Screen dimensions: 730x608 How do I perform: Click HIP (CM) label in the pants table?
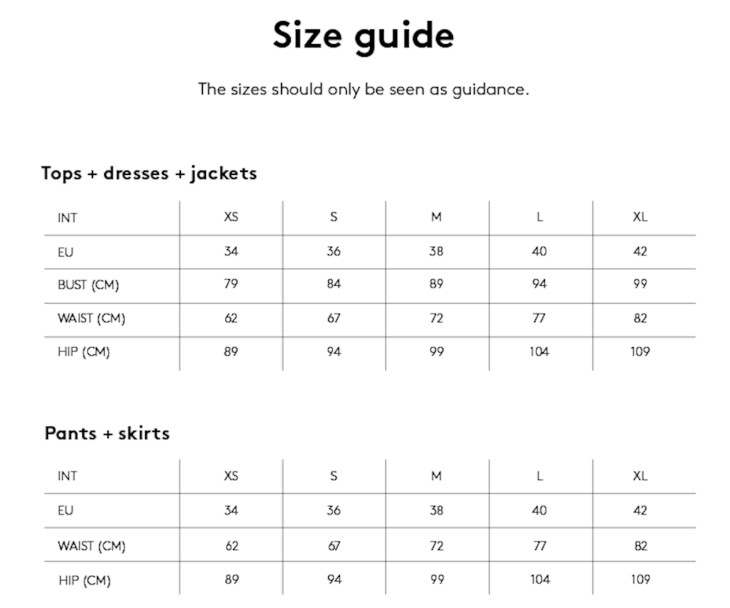tap(85, 580)
